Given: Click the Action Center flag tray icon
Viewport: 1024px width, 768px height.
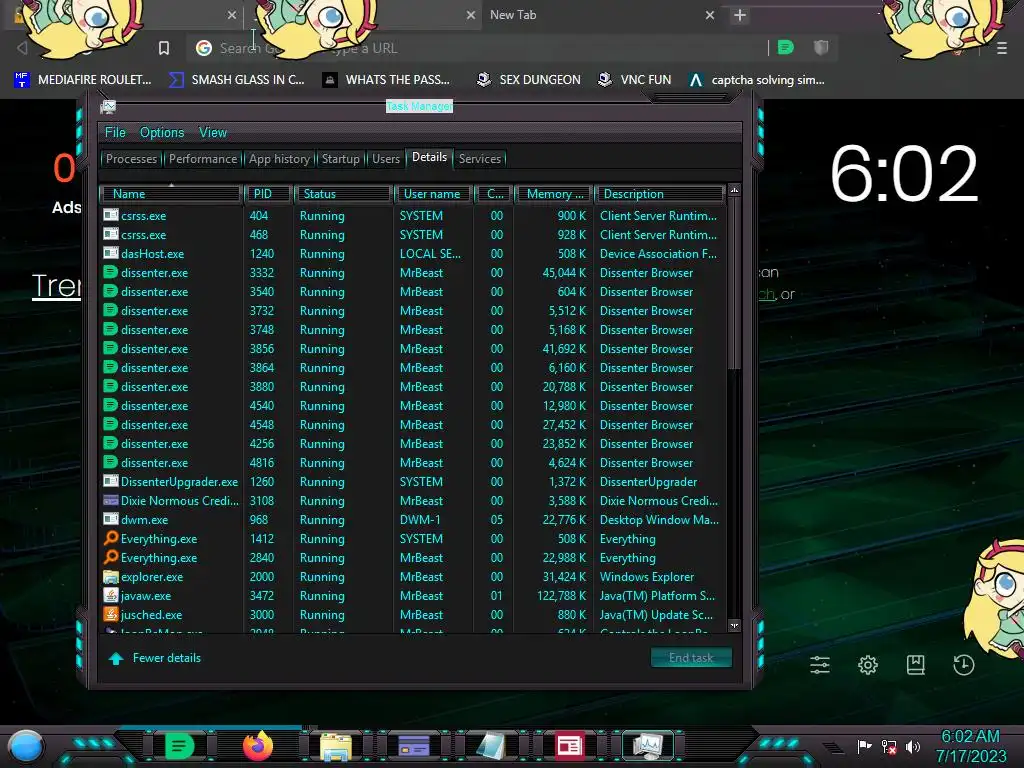Looking at the screenshot, I should click(x=864, y=746).
